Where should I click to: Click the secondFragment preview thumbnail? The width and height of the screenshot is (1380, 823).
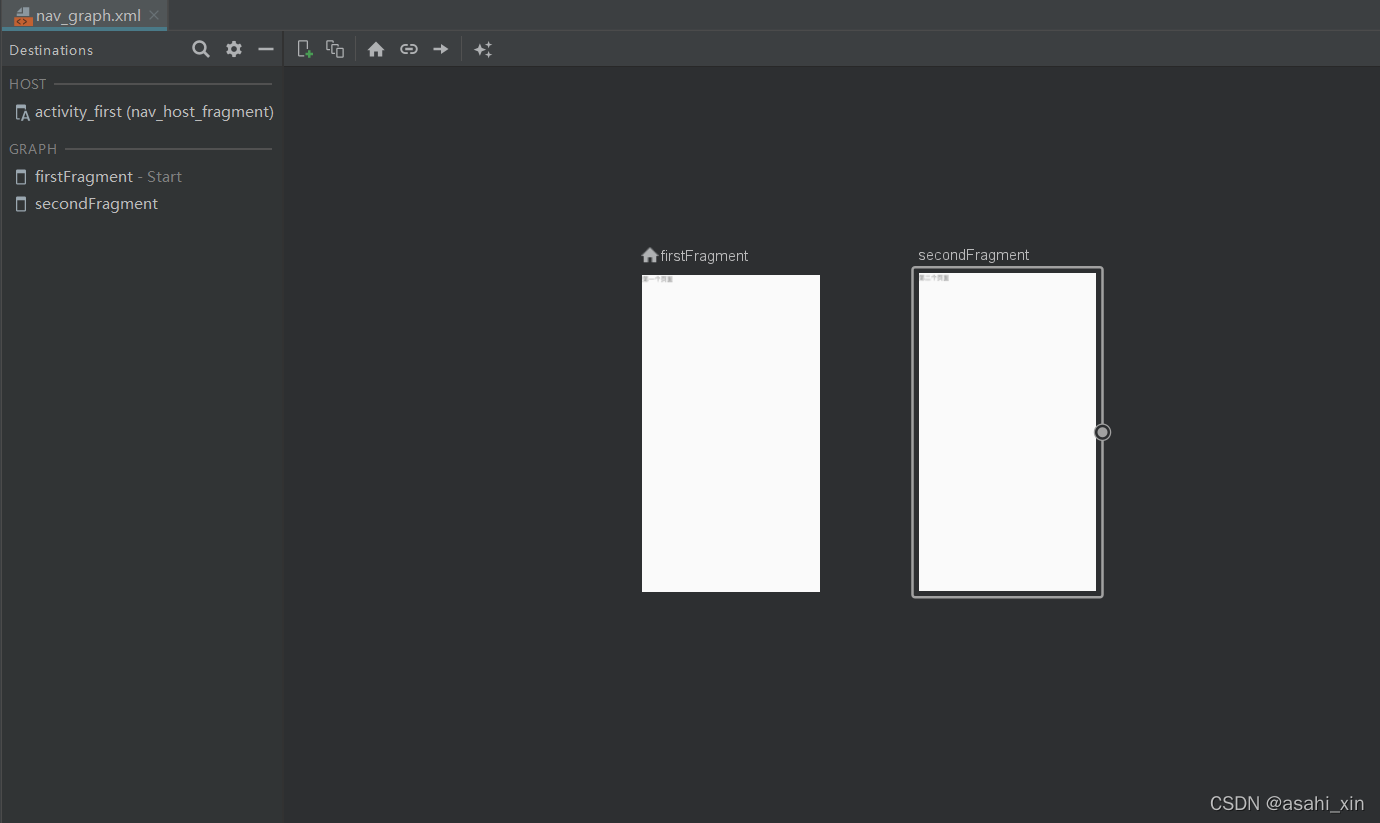click(x=1007, y=432)
